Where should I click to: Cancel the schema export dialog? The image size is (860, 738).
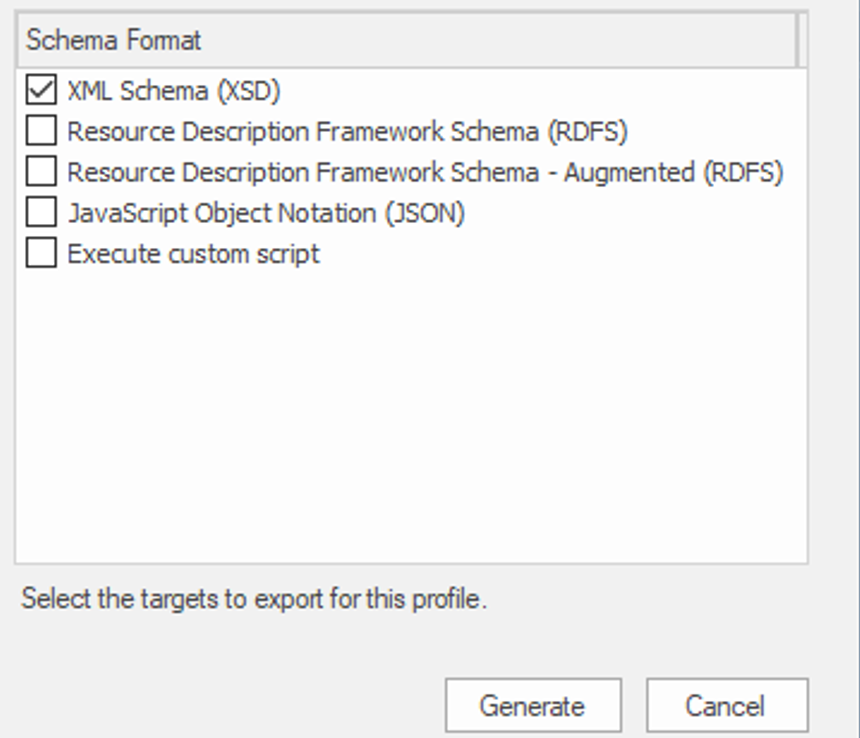point(726,706)
